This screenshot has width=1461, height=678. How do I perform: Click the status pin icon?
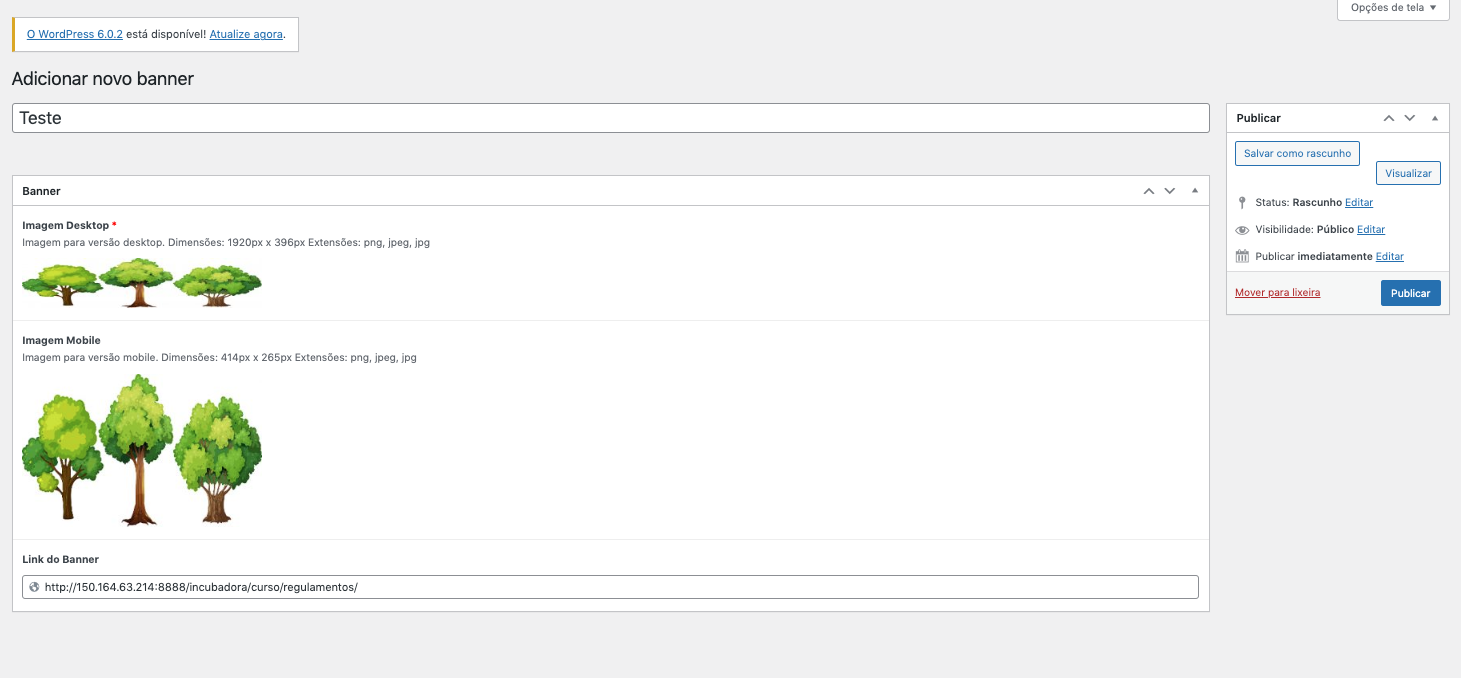[1242, 203]
